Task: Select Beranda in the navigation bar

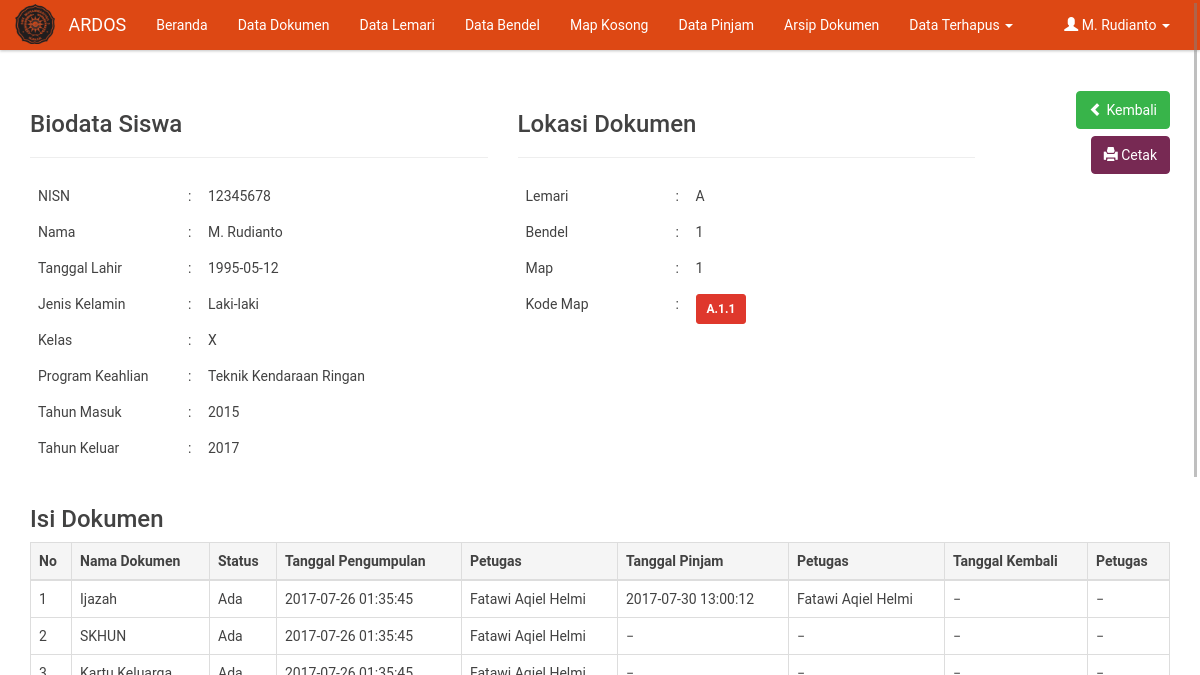Action: point(181,25)
